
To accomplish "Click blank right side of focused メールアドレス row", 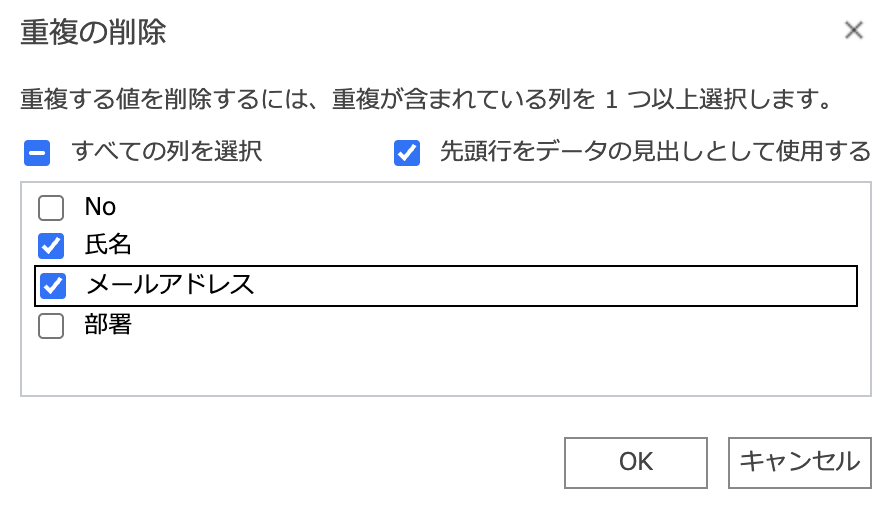I will coord(600,285).
